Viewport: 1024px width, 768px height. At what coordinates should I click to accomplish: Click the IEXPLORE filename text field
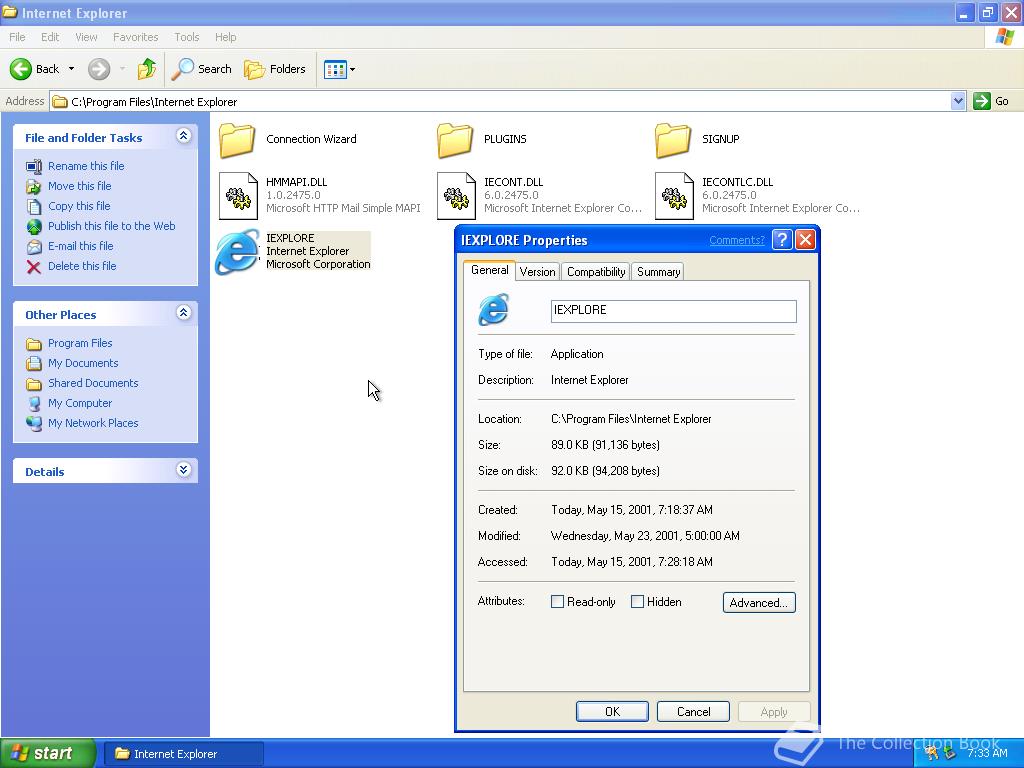[x=673, y=311]
